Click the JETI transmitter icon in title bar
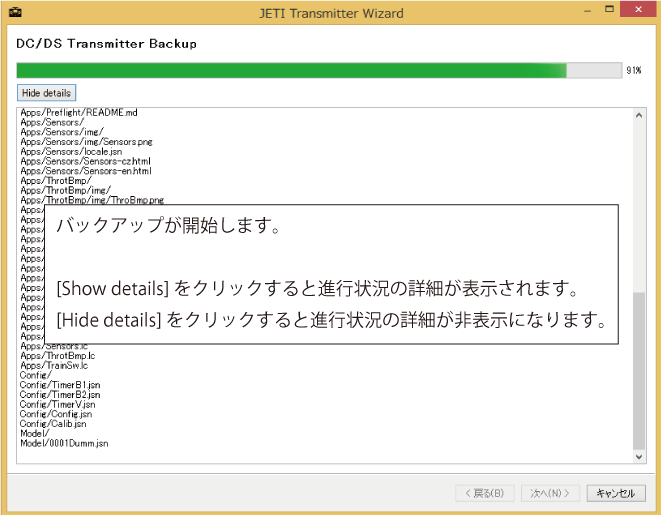Image resolution: width=661 pixels, height=515 pixels. point(15,12)
